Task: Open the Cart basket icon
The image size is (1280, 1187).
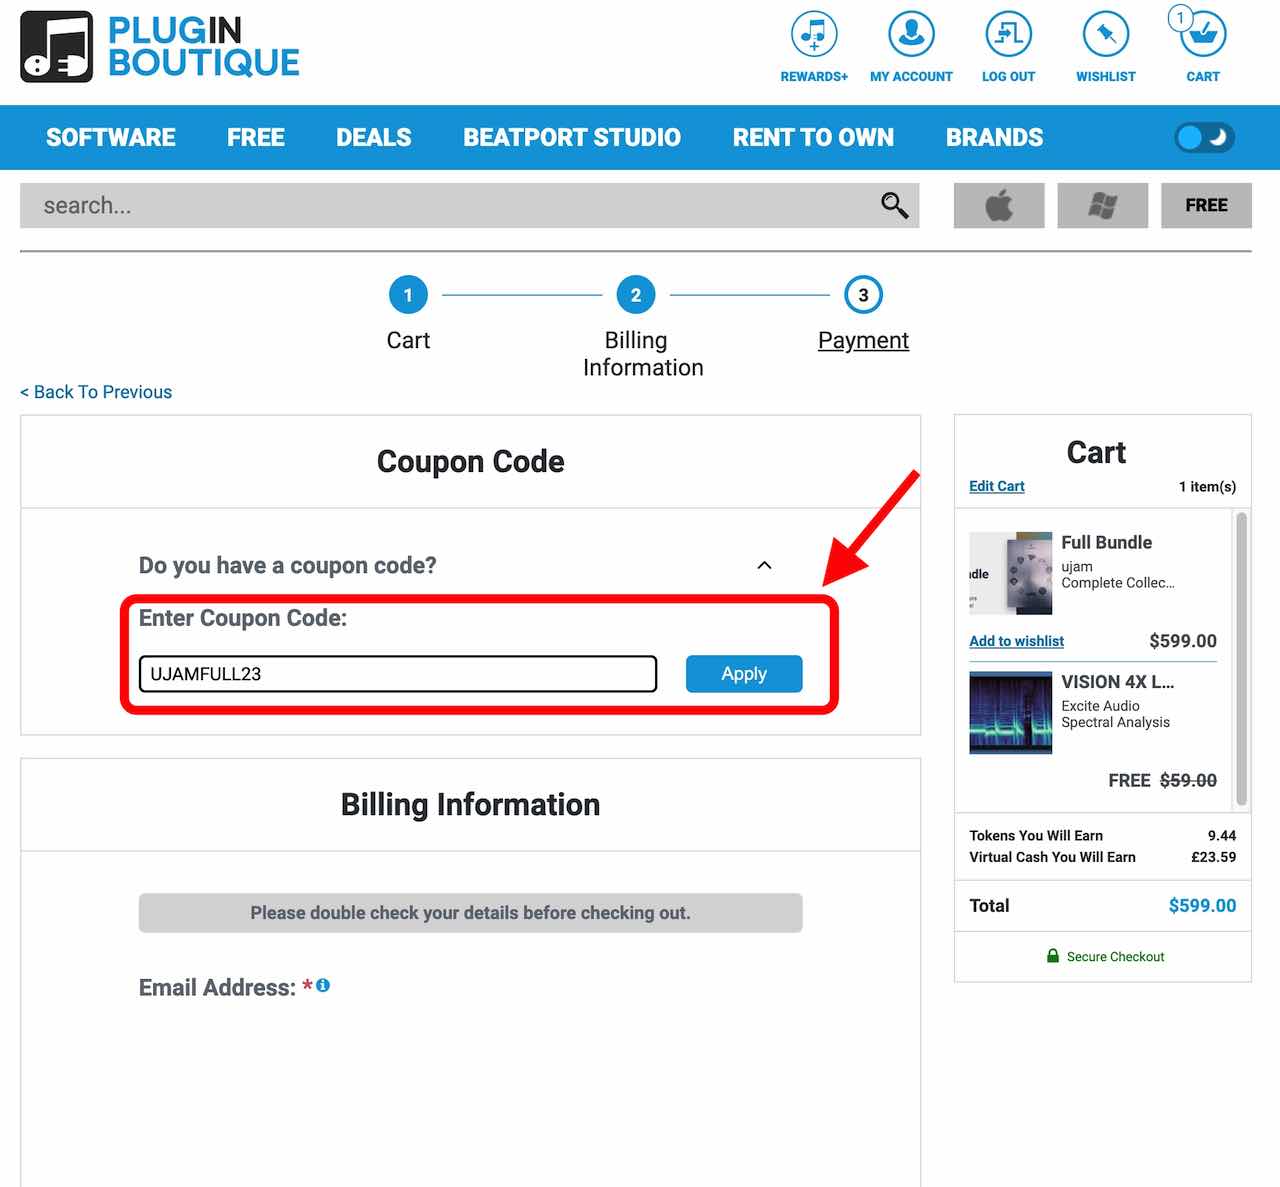Action: [x=1202, y=34]
